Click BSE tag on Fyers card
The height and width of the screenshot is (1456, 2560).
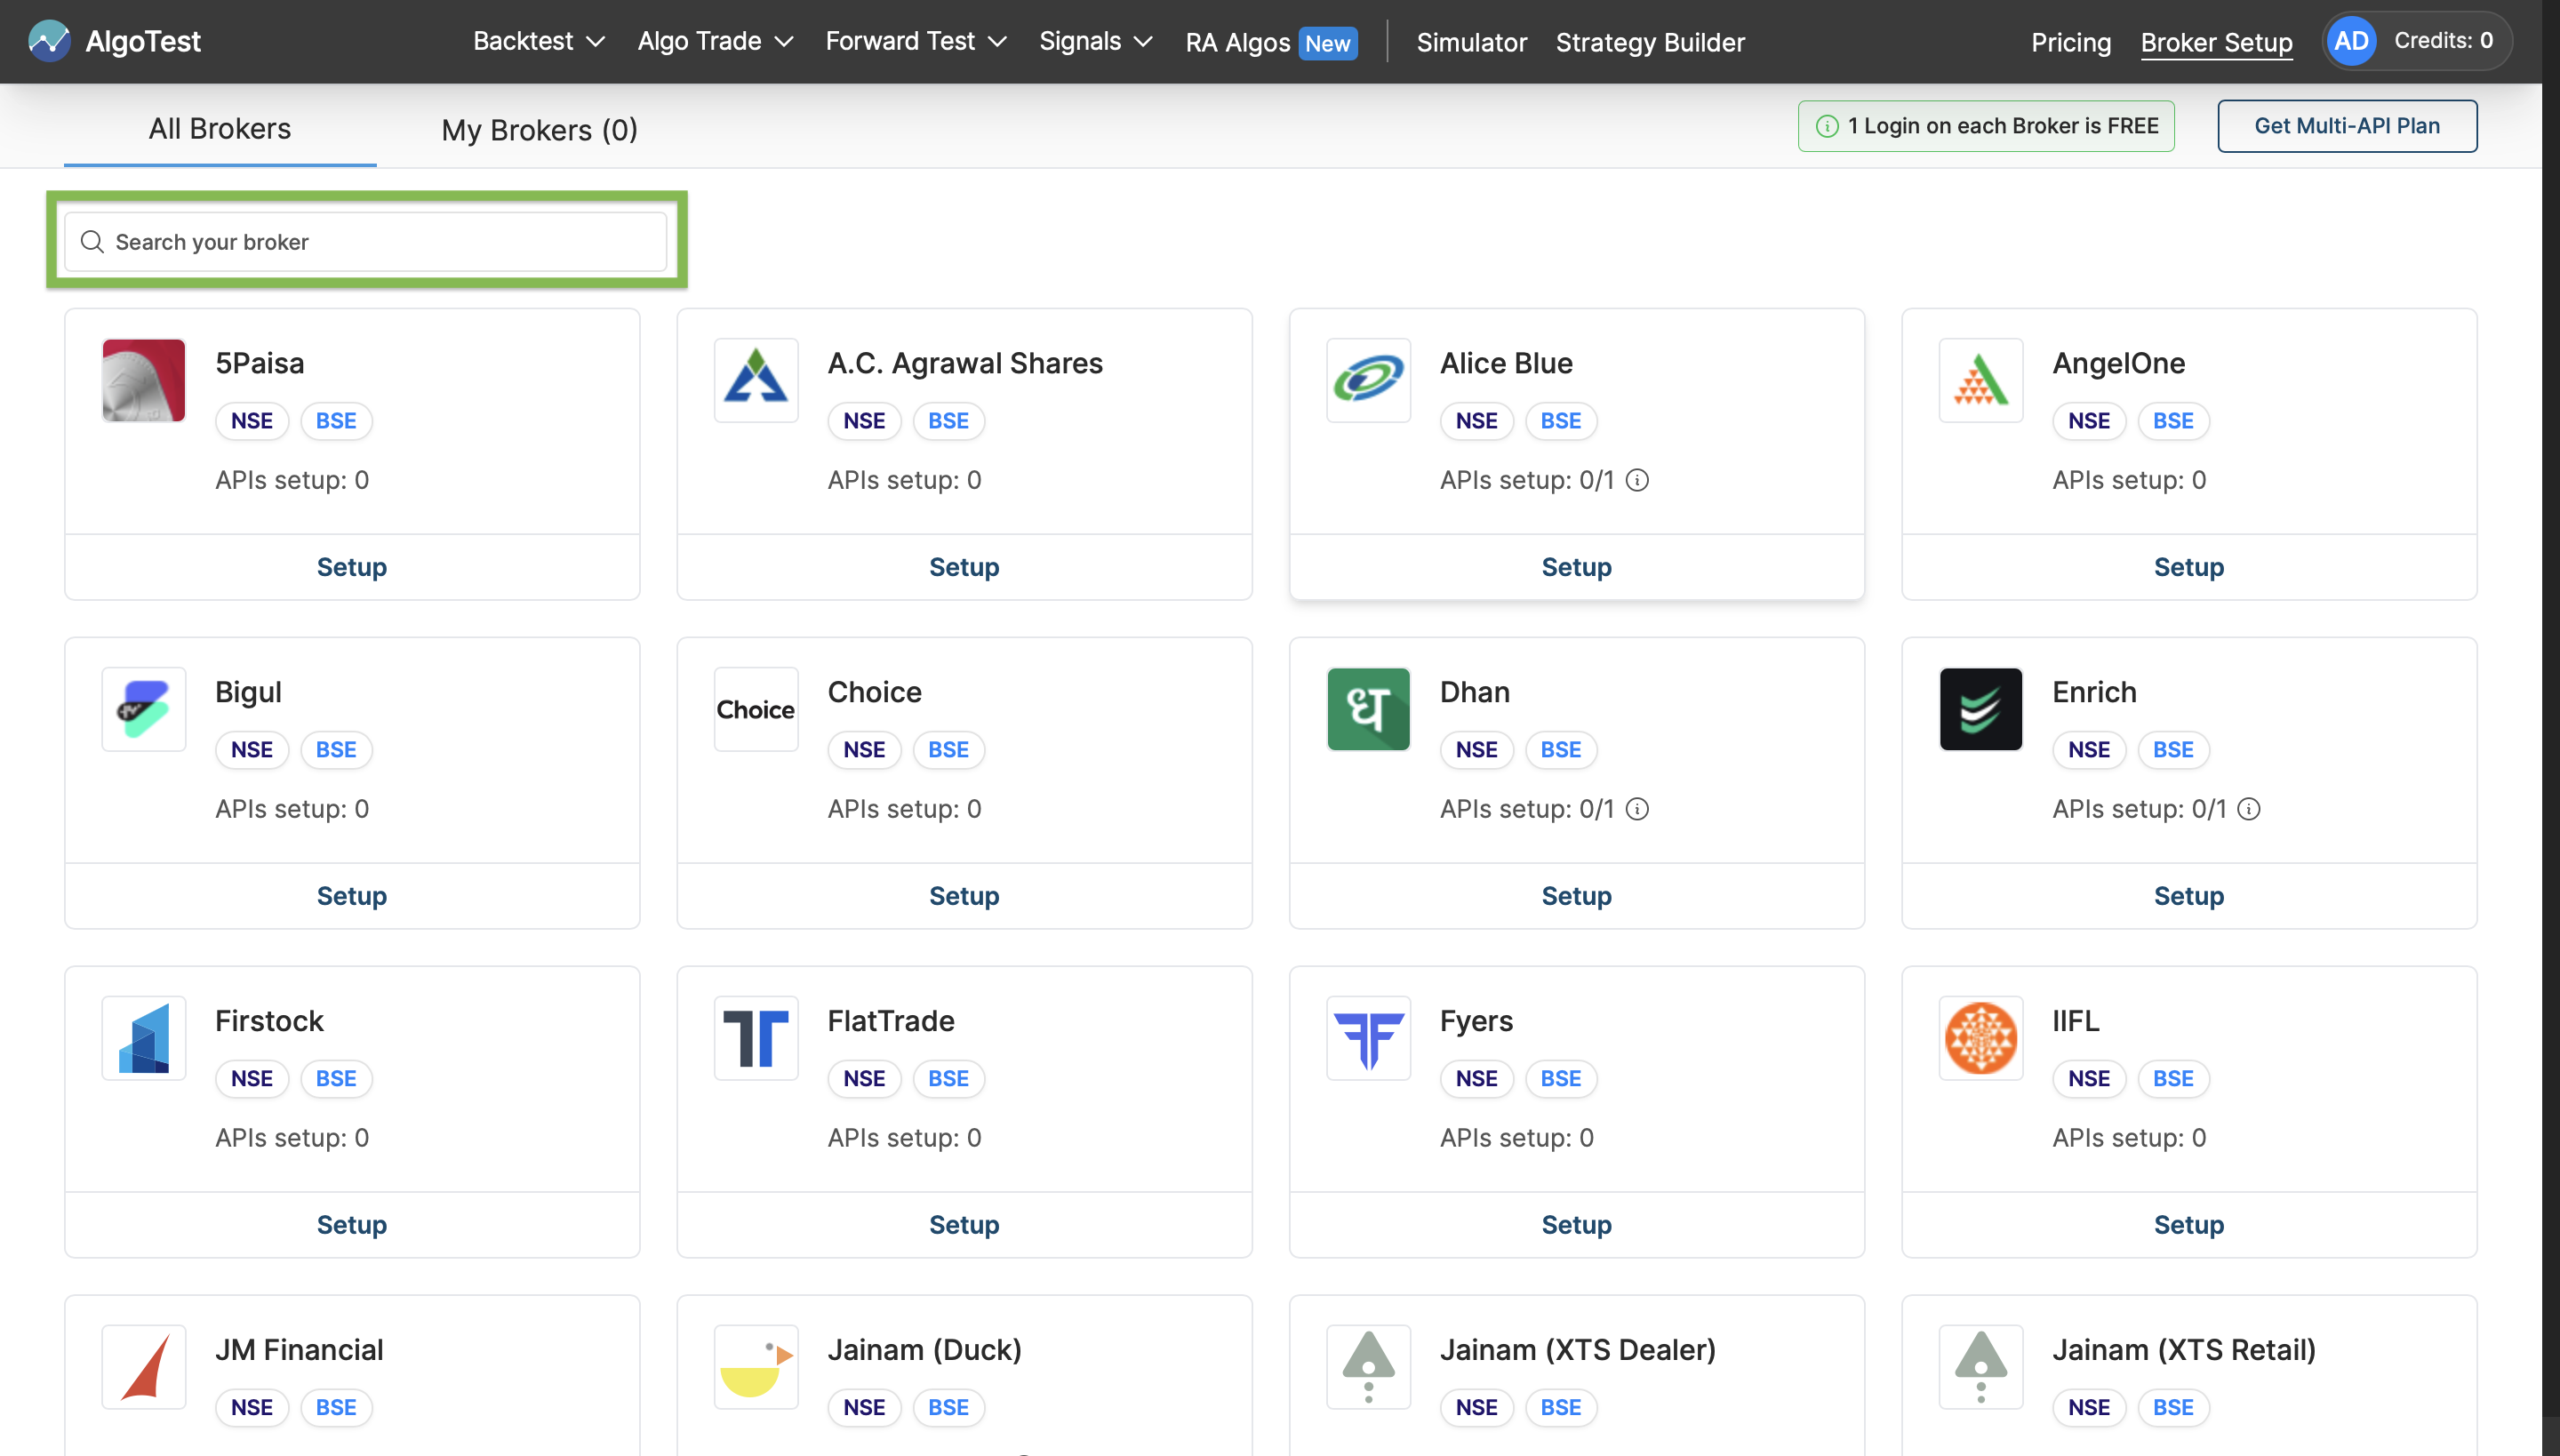pos(1560,1079)
